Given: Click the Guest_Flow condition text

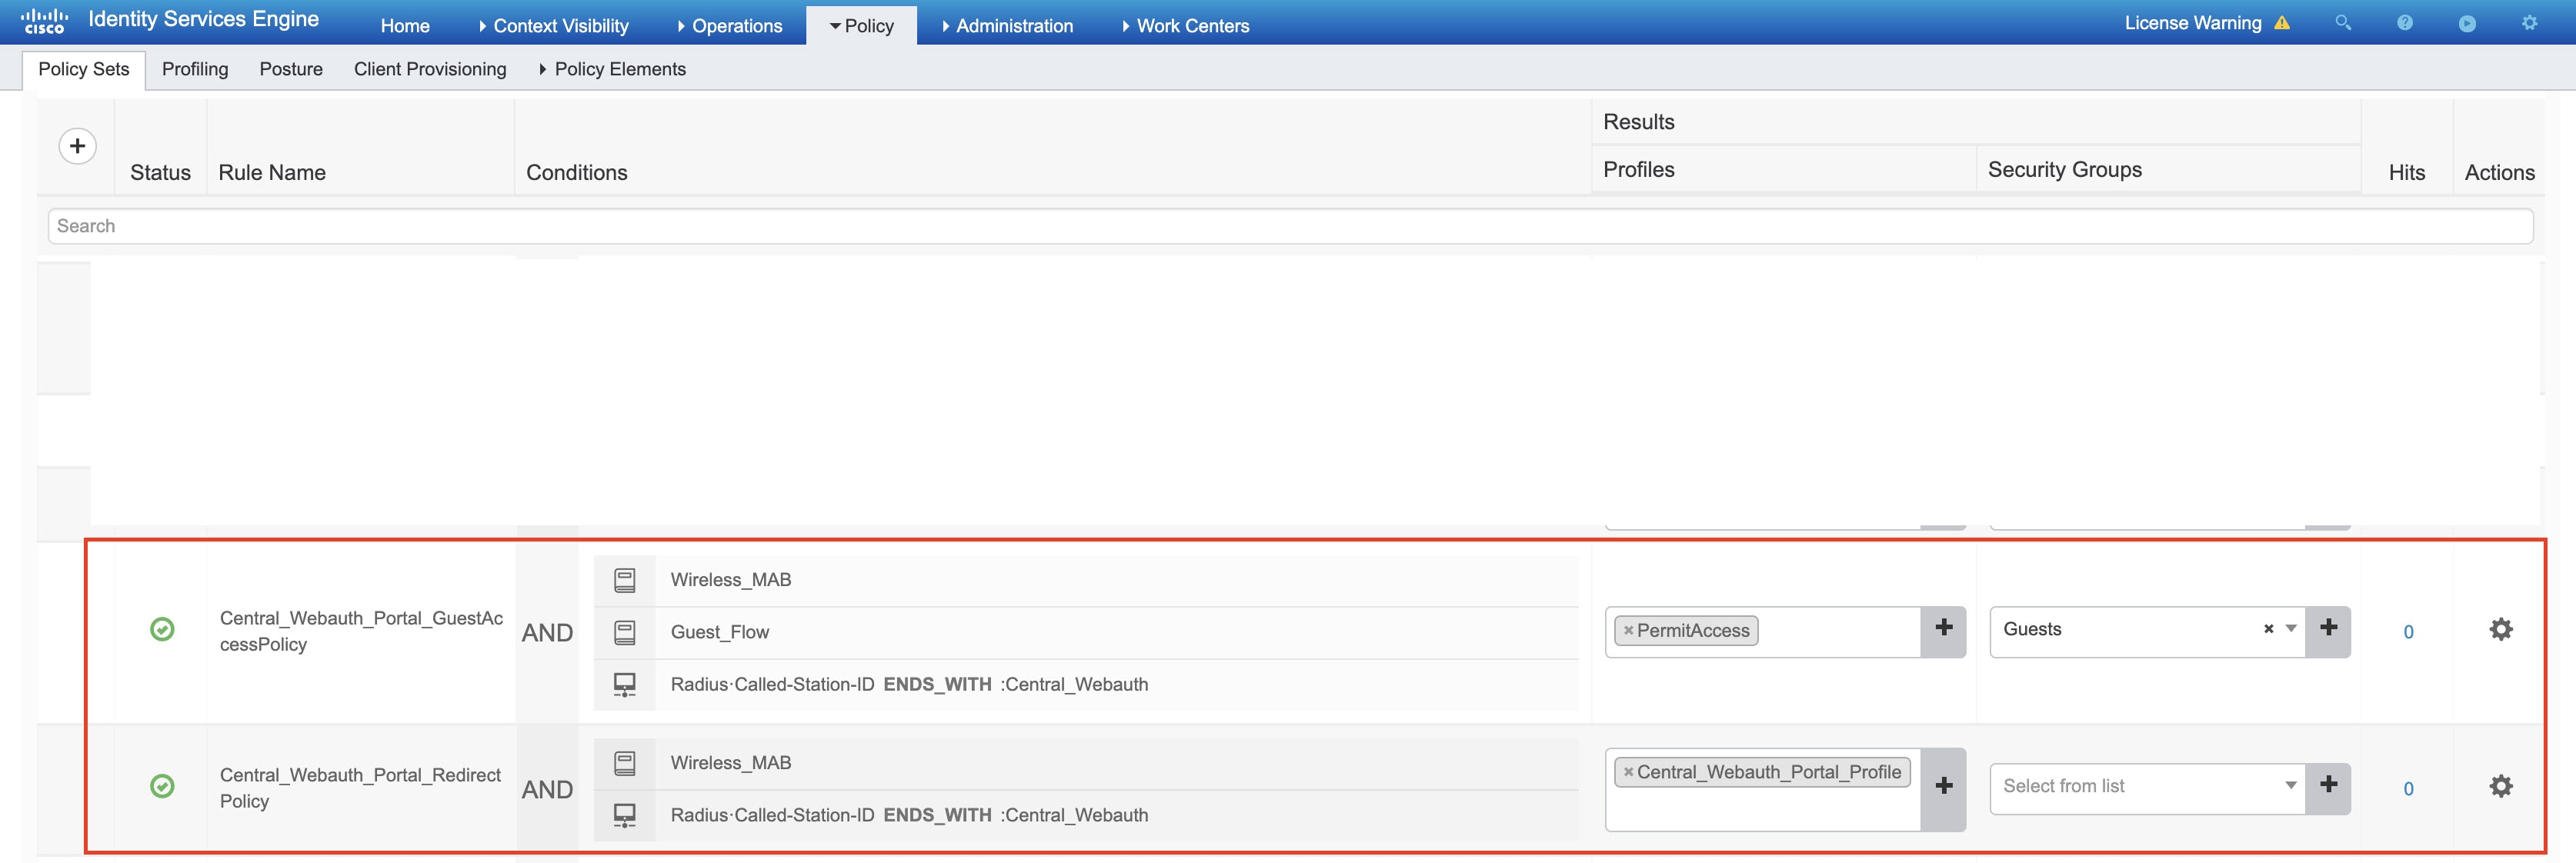Looking at the screenshot, I should pos(720,632).
